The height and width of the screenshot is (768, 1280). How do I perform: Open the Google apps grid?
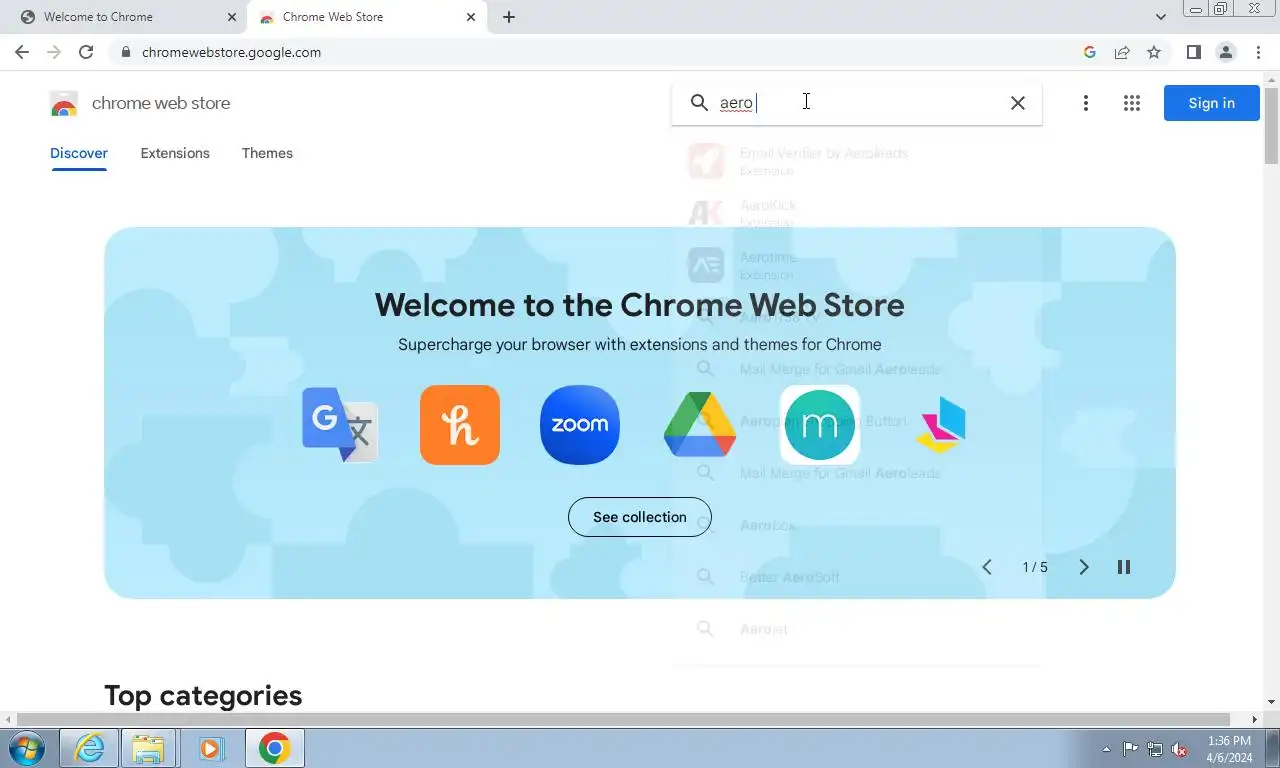click(1132, 103)
